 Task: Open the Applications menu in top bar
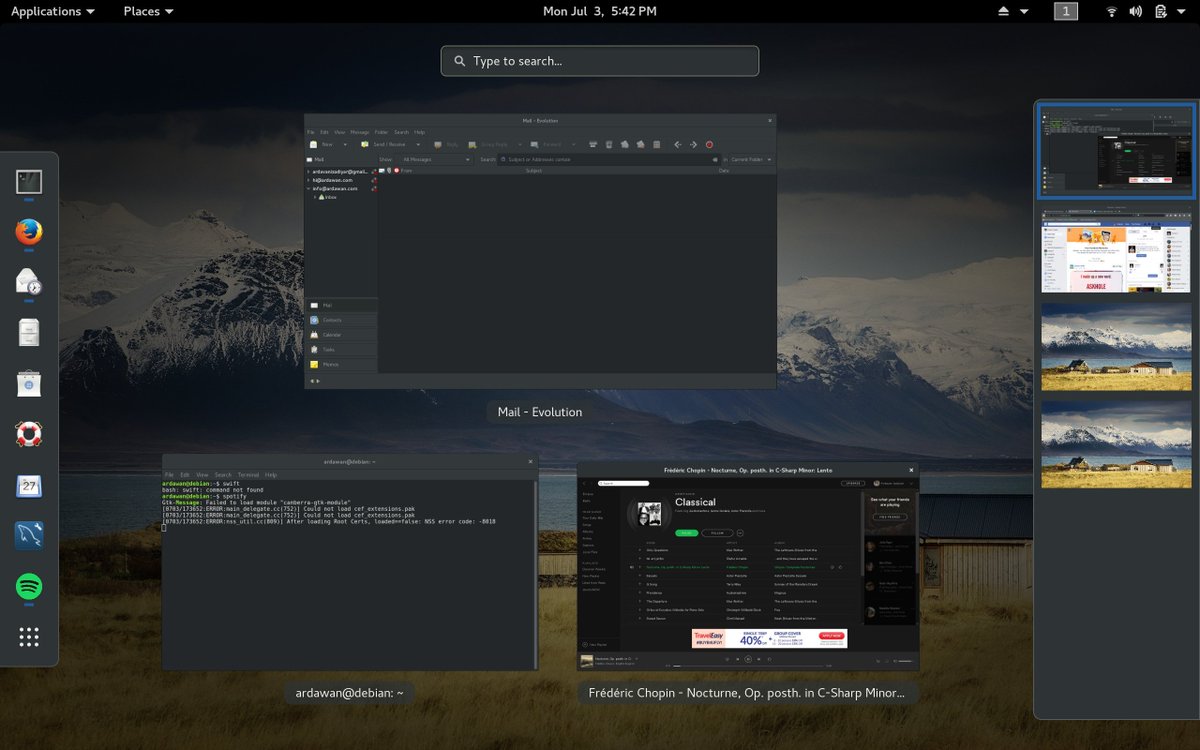click(53, 11)
